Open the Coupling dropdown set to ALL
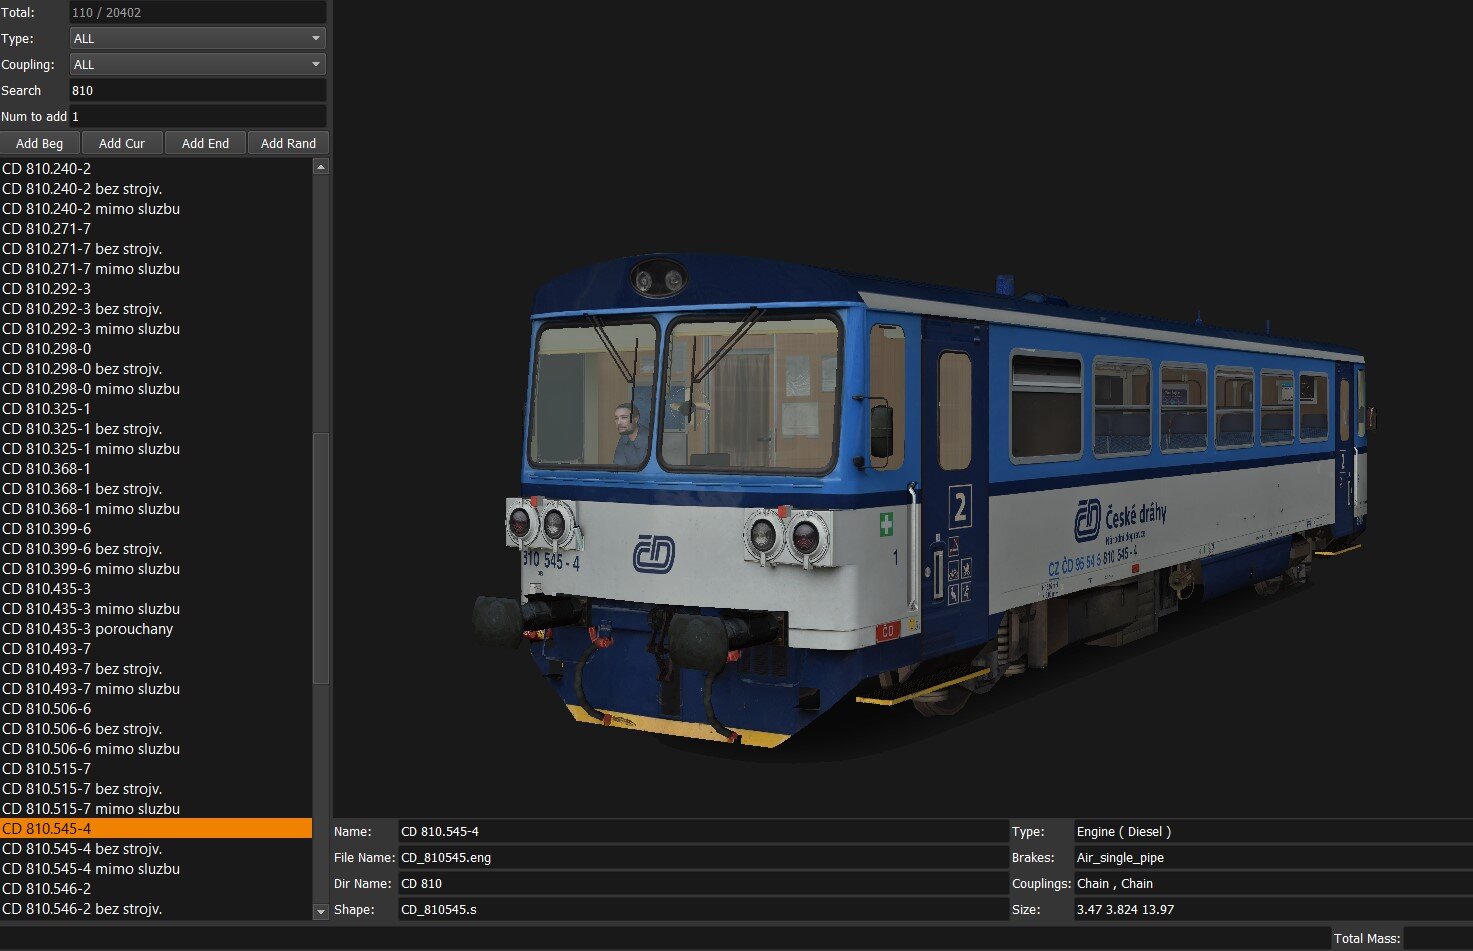The image size is (1473, 951). tap(198, 64)
